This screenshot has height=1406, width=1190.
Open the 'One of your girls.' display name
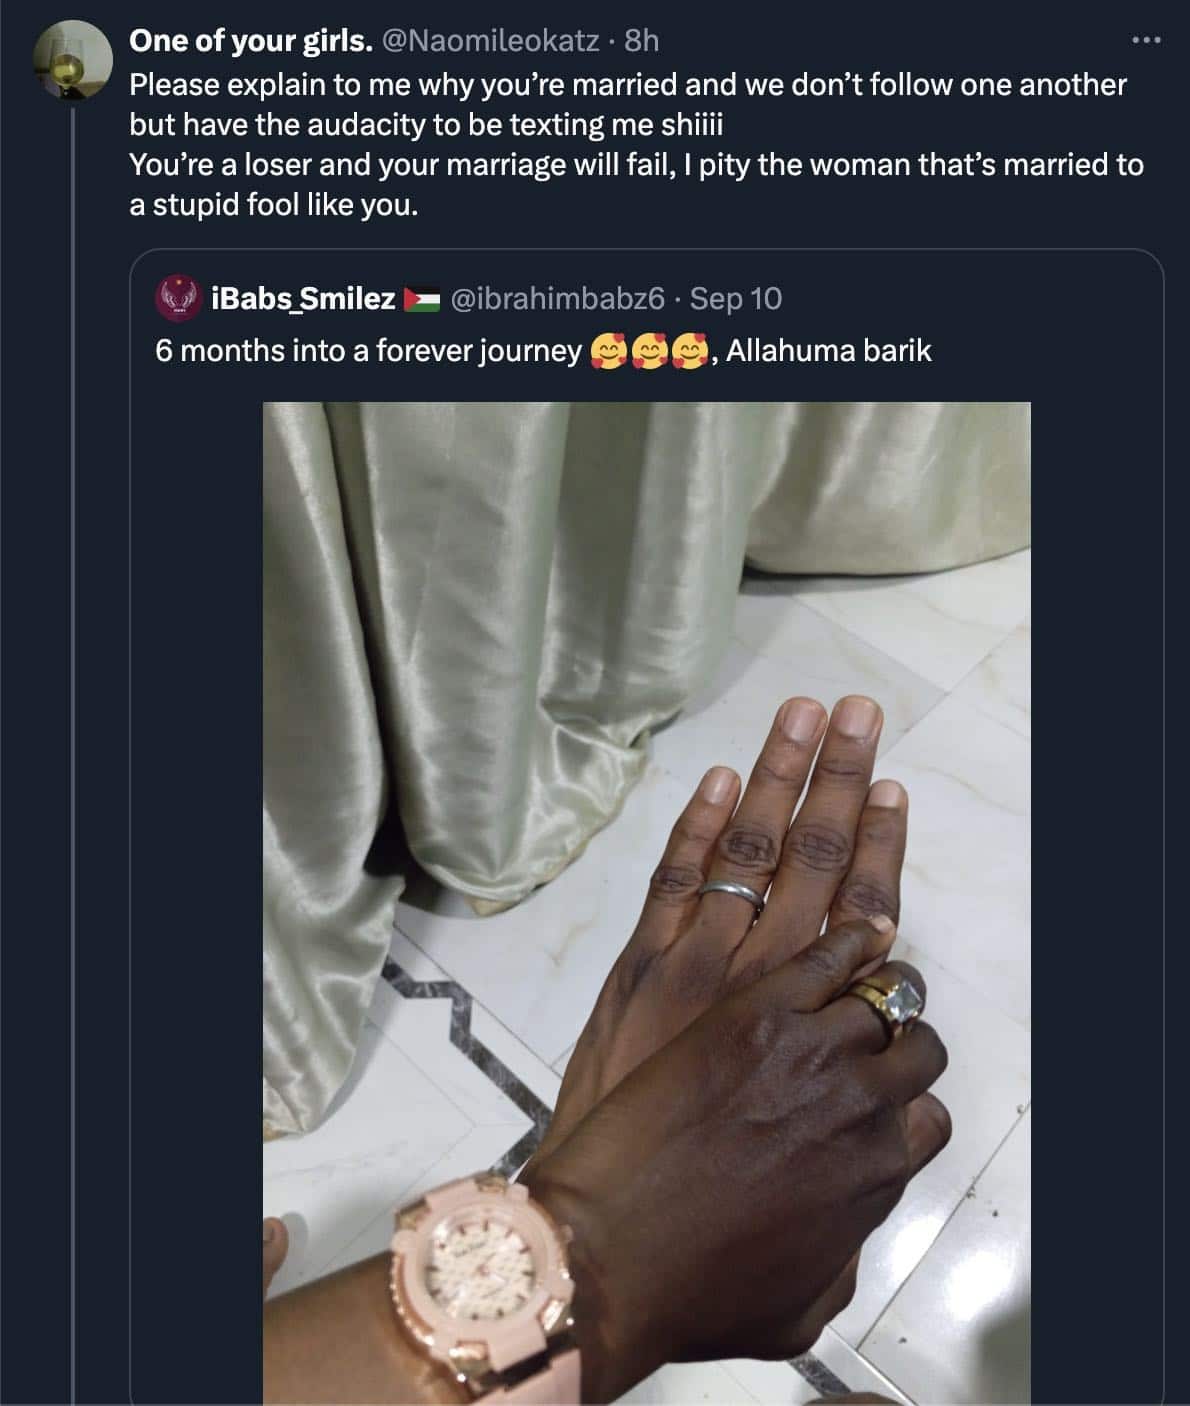(x=252, y=40)
